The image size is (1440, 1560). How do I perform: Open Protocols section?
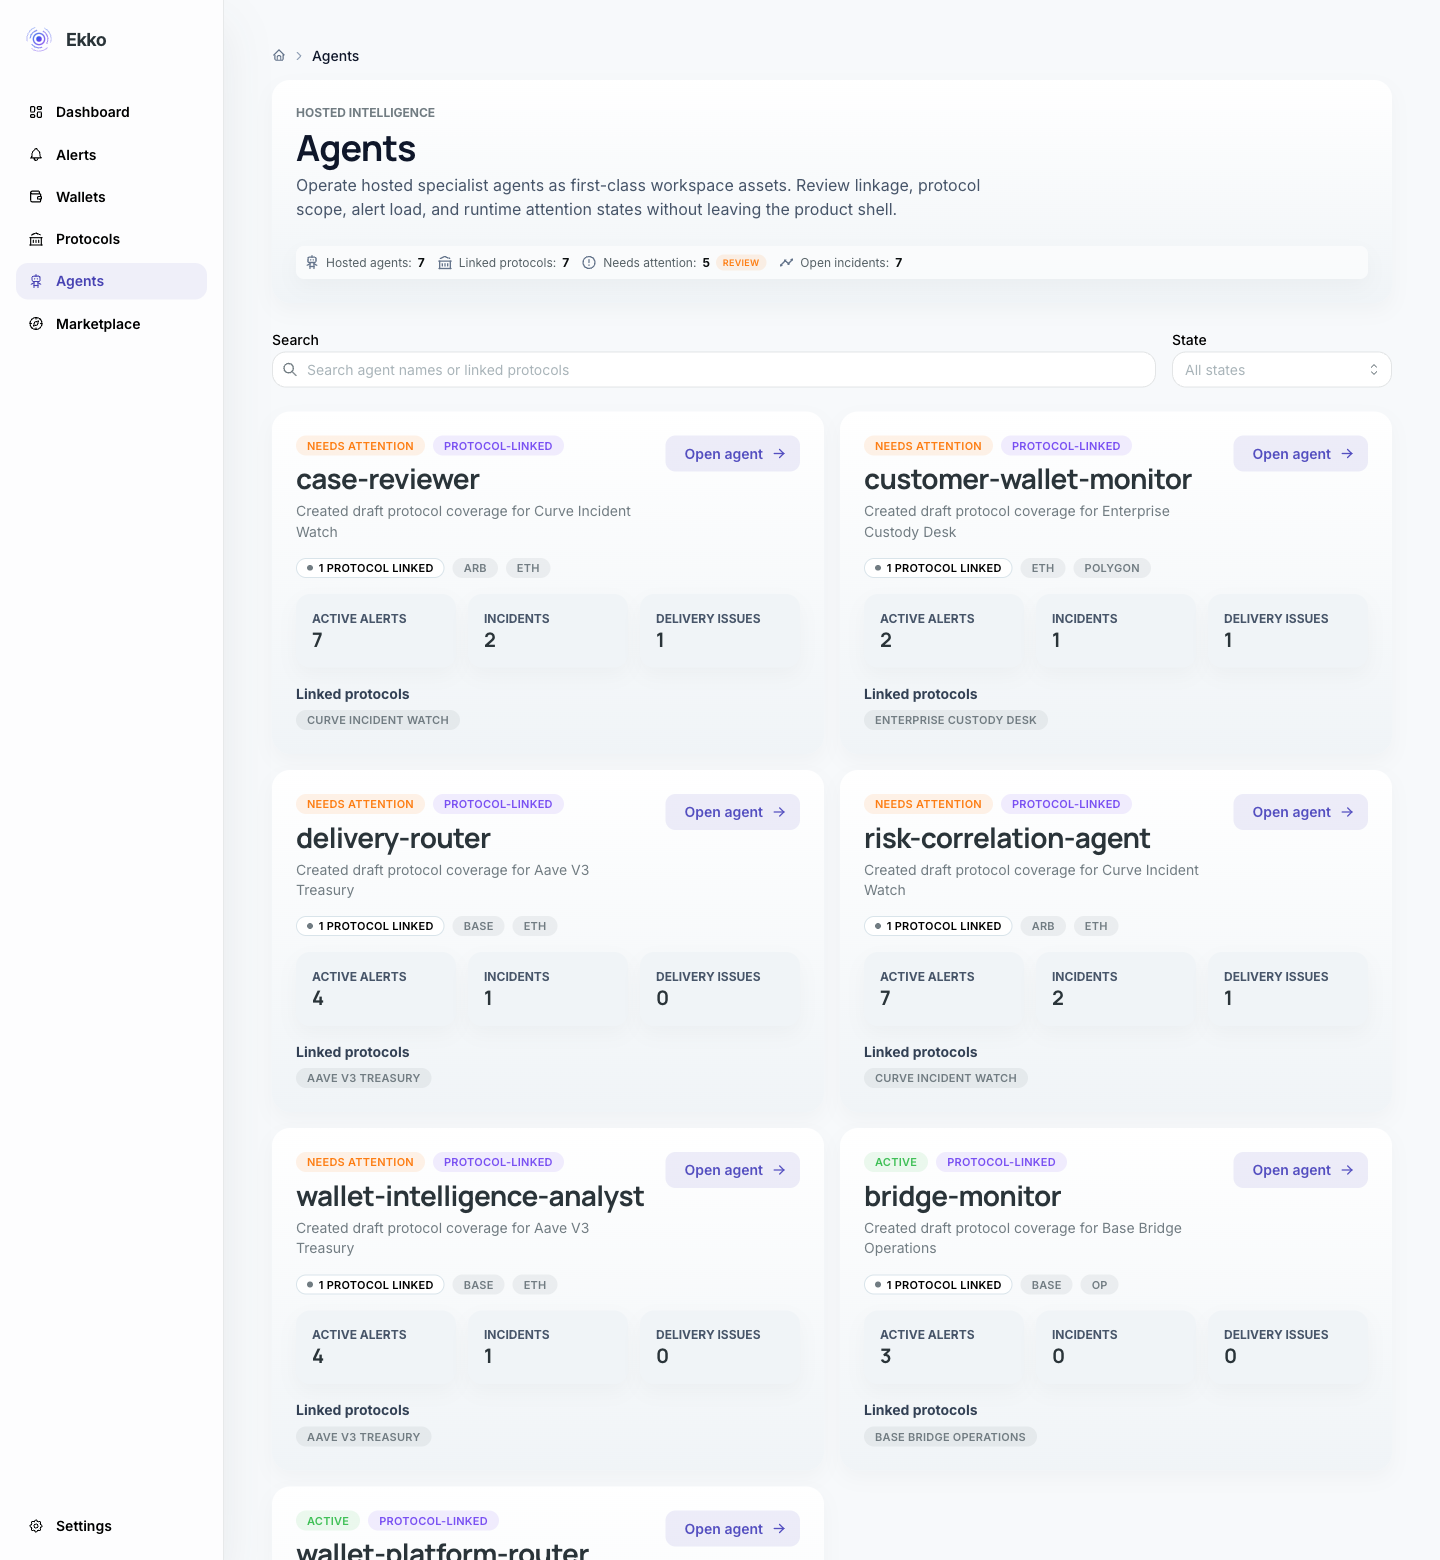point(111,239)
